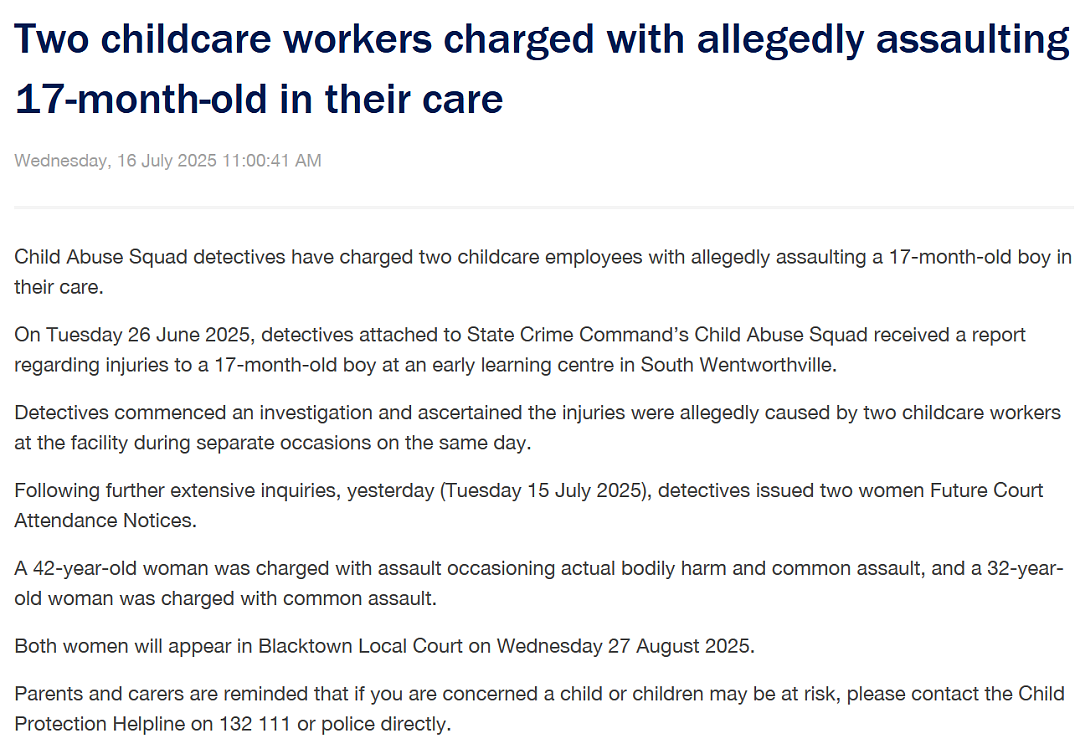Click the publication date Wednesday, 16 July 2025
1080x754 pixels.
point(116,160)
